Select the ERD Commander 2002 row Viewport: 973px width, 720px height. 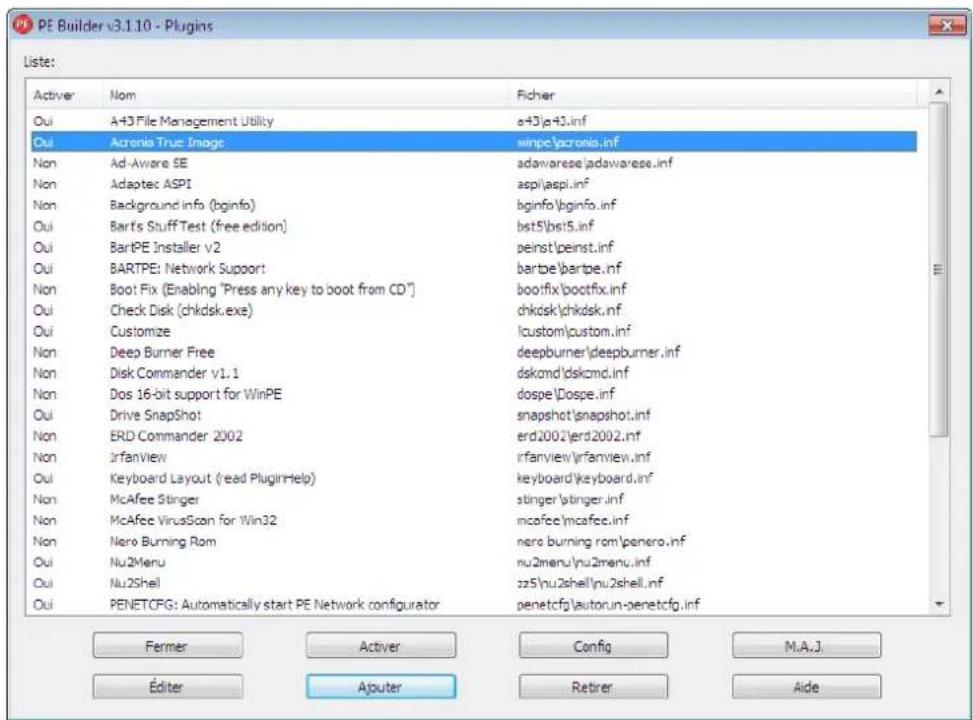pyautogui.click(x=473, y=436)
